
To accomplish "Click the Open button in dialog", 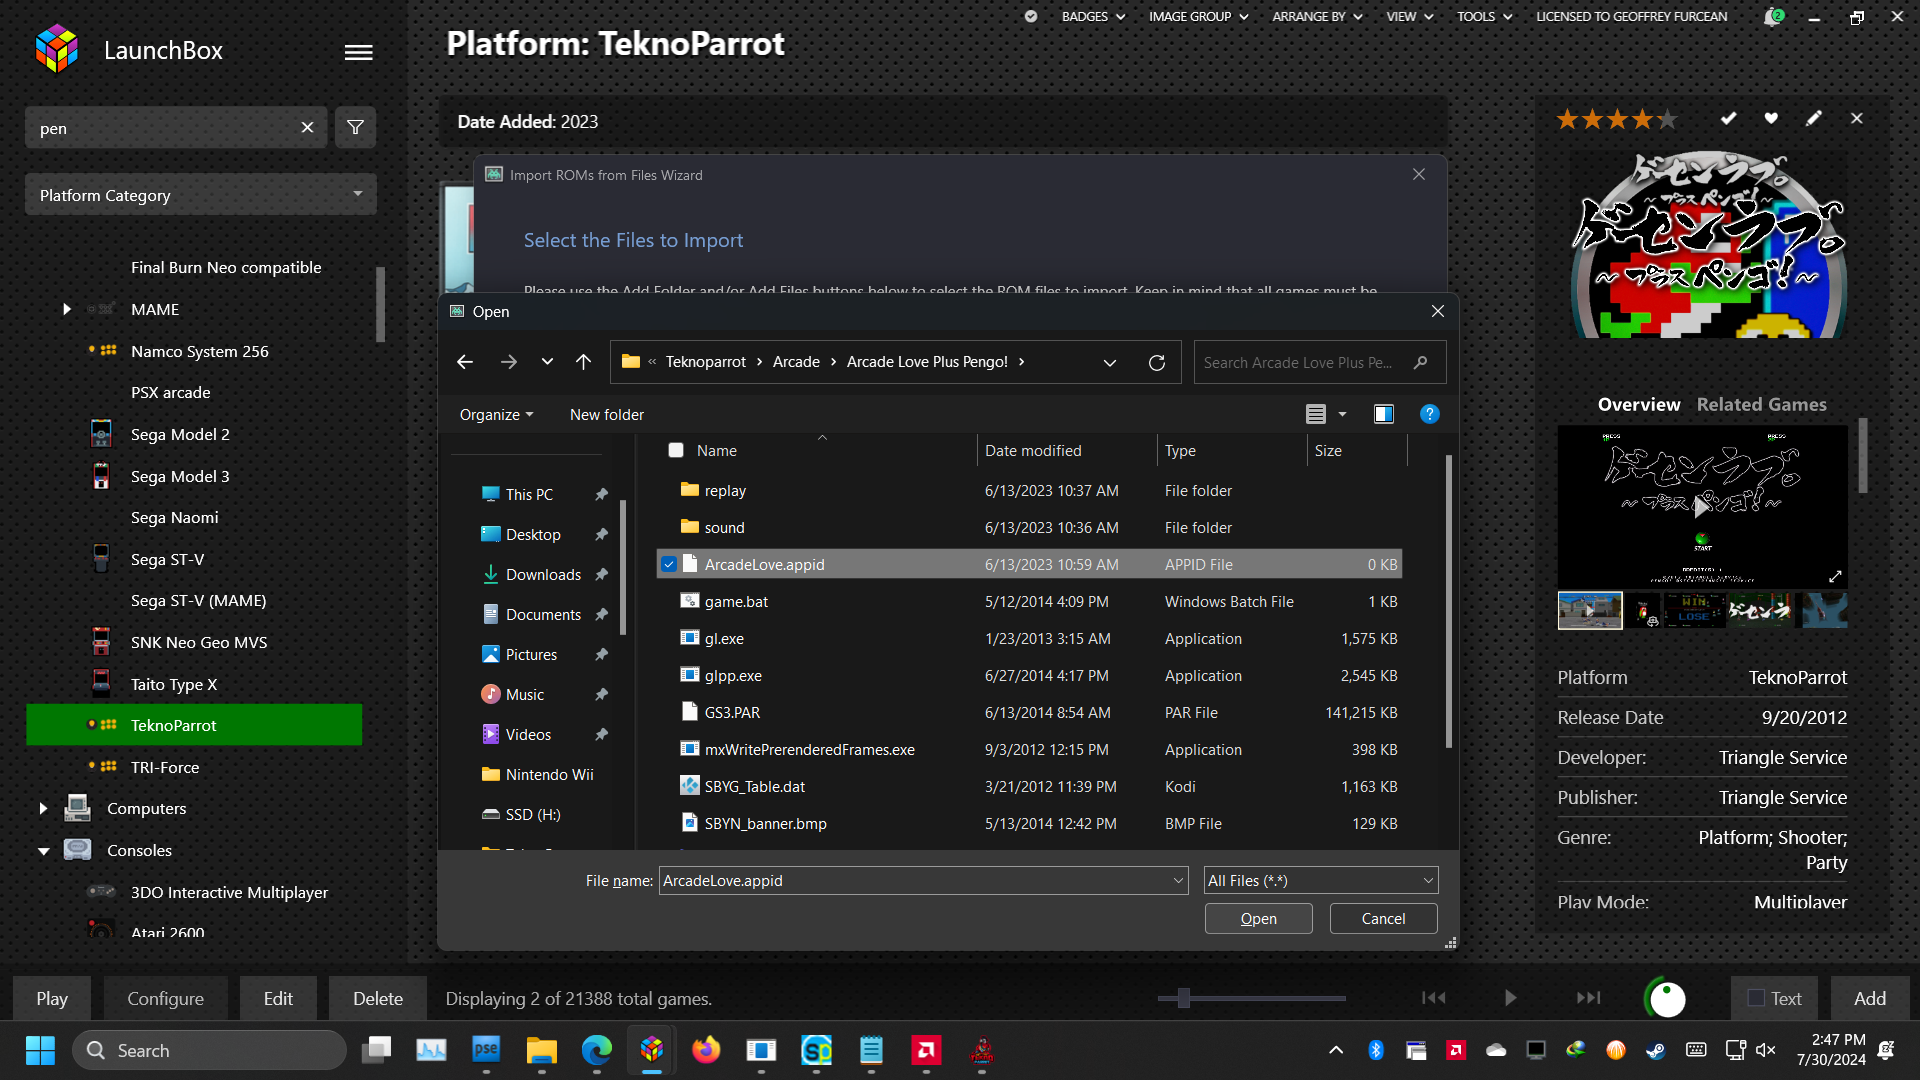I will (1258, 918).
